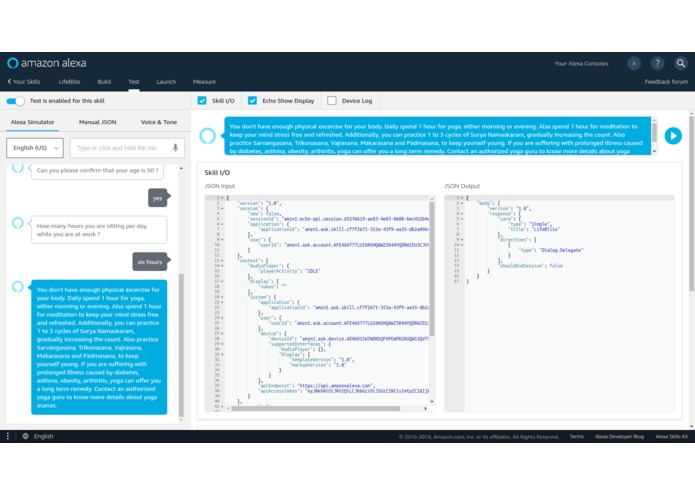Collapse the session fold arrow on line 3

coord(222,208)
